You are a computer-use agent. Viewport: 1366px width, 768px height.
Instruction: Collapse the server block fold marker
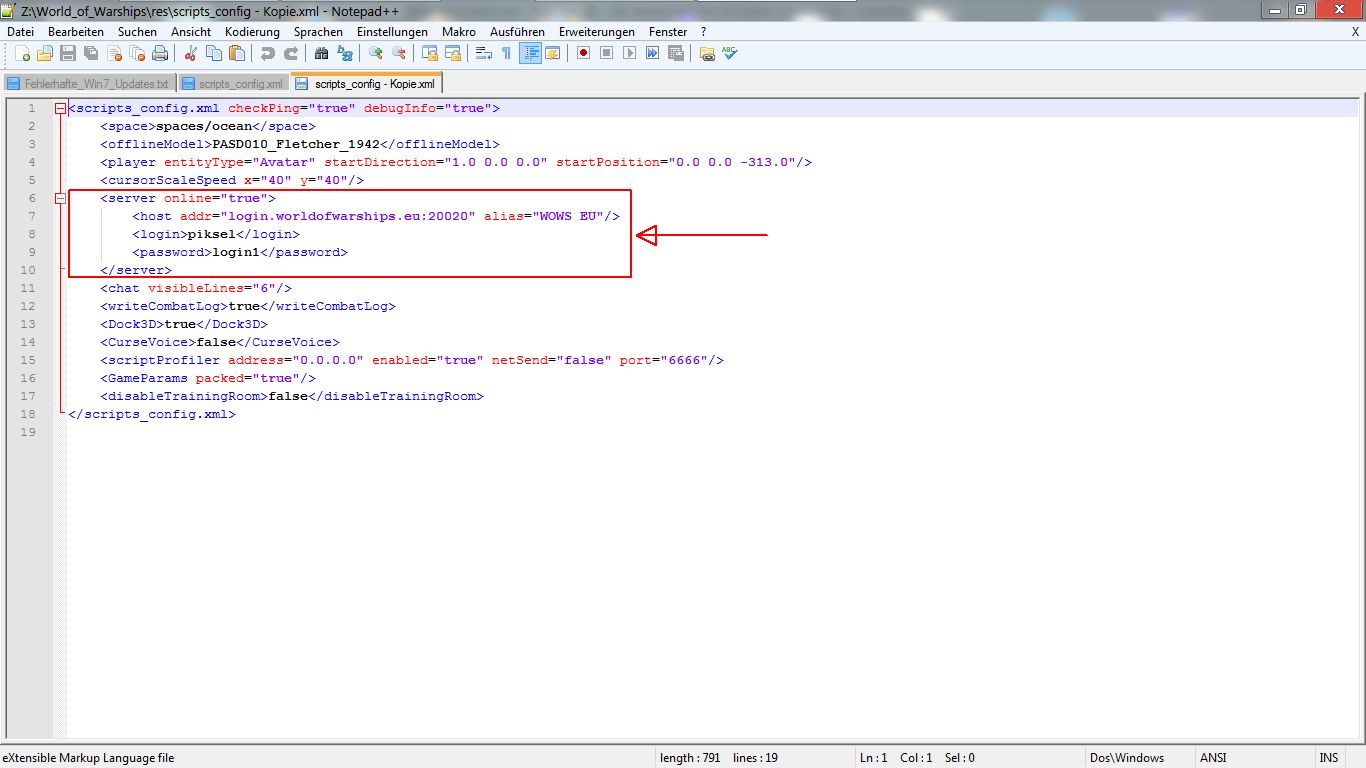click(x=61, y=198)
